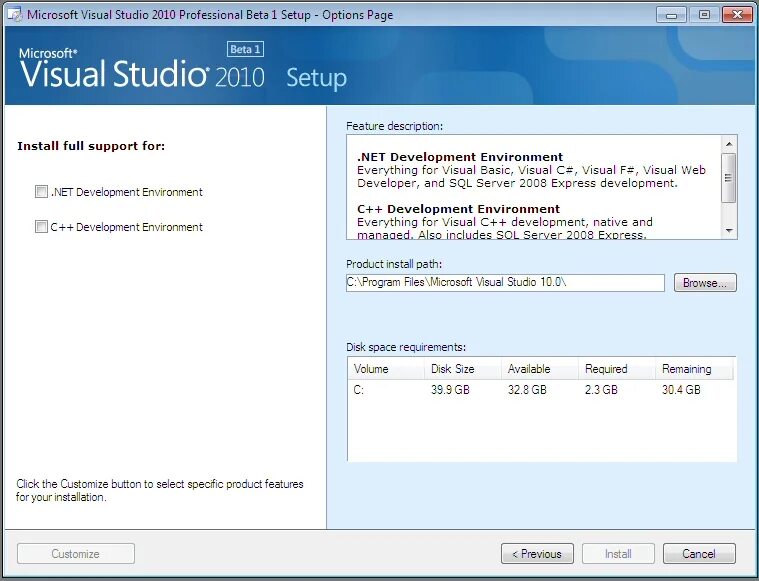This screenshot has height=581, width=759.
Task: Click the feature description scroll up arrow
Action: coord(729,144)
